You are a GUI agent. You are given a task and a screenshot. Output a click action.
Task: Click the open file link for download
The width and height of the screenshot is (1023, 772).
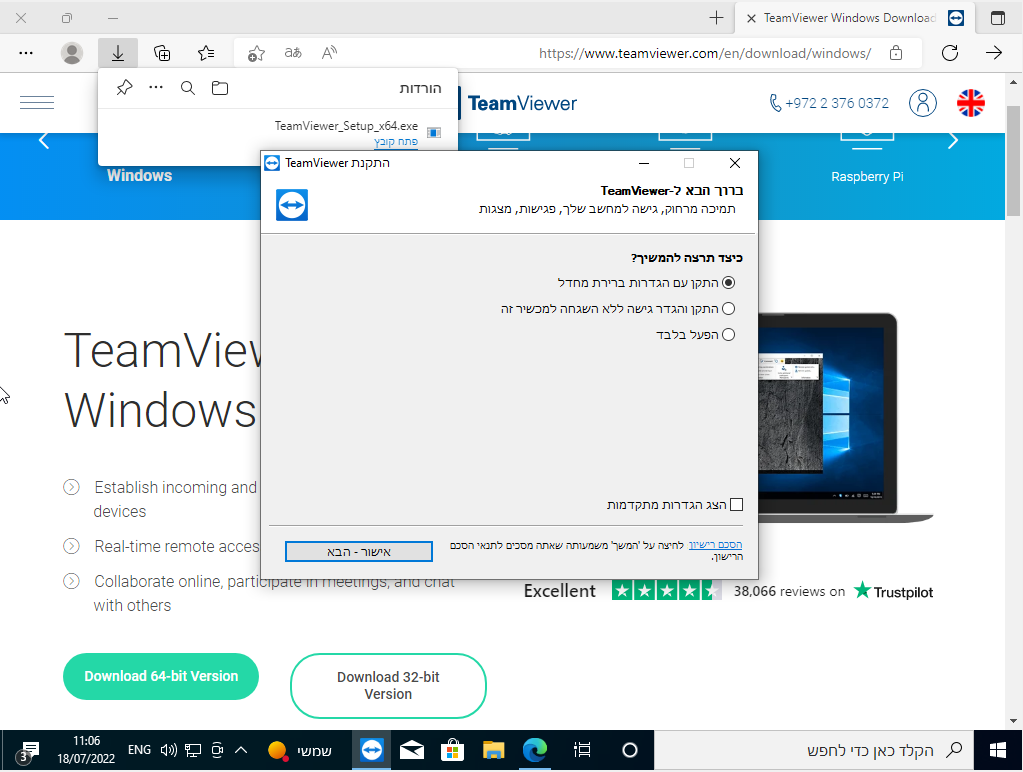point(396,142)
